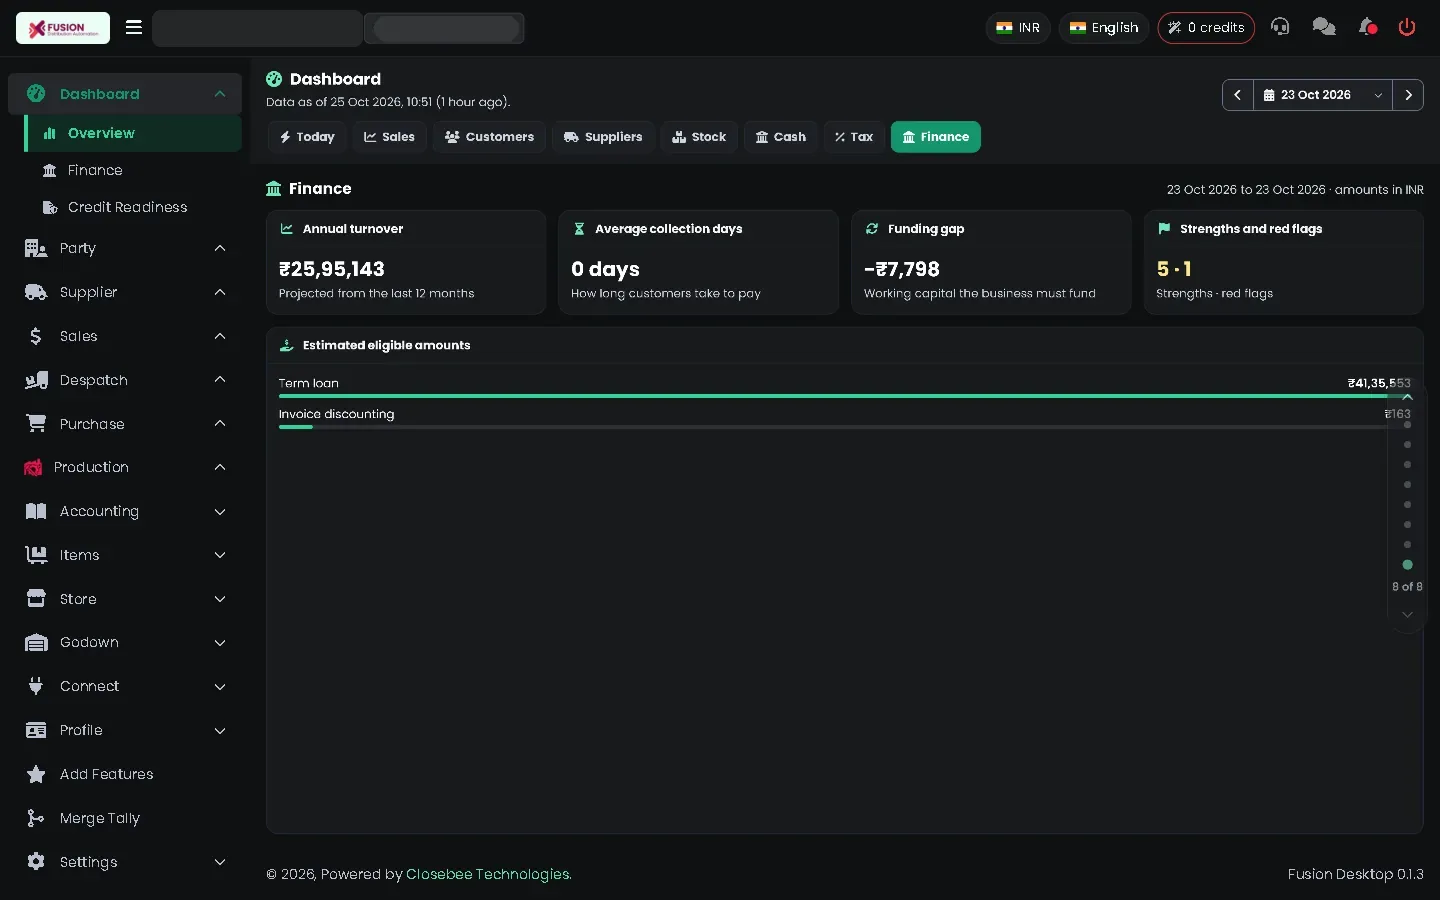Switch to the Customers tab
Image resolution: width=1440 pixels, height=900 pixels.
(490, 137)
